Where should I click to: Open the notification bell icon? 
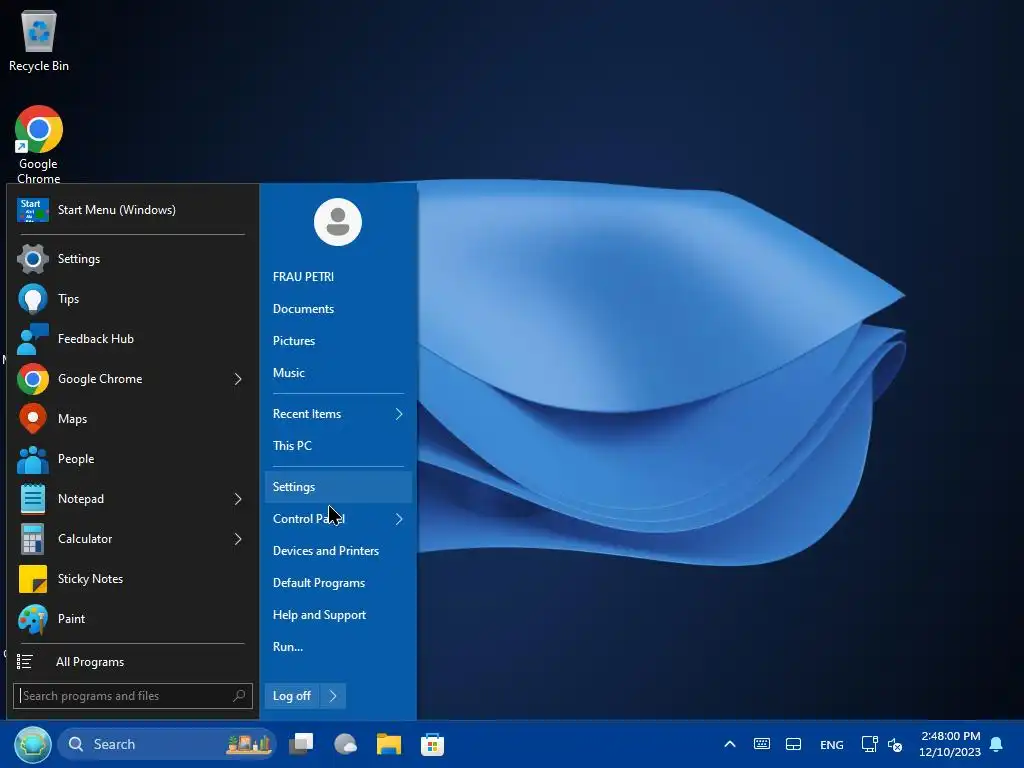coord(997,744)
